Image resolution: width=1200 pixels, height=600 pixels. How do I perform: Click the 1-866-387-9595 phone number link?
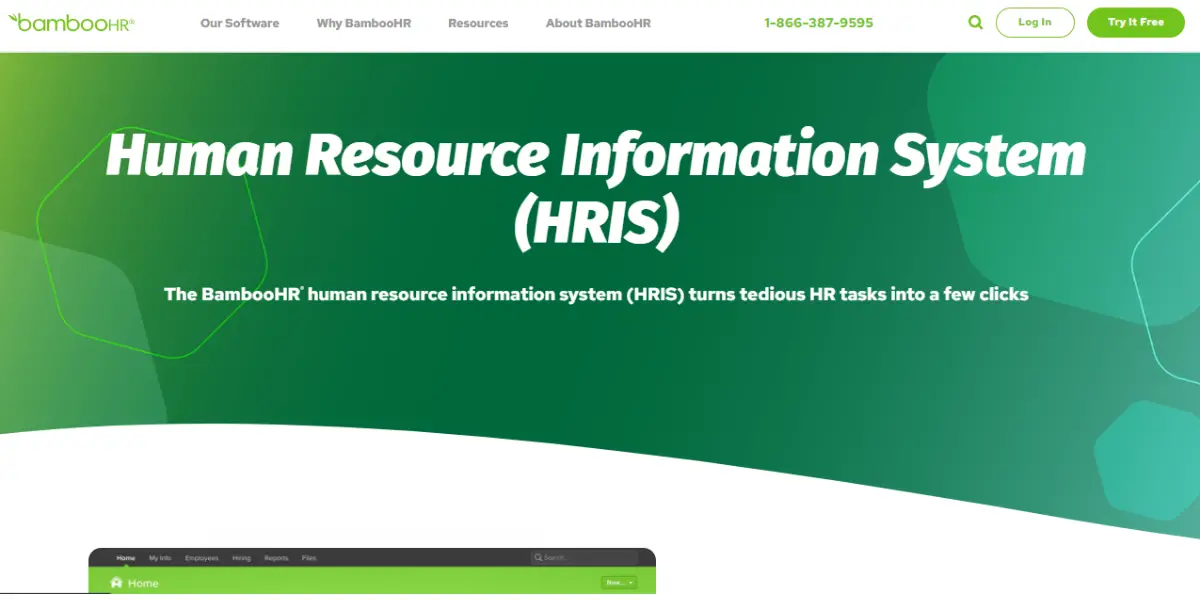click(x=818, y=23)
